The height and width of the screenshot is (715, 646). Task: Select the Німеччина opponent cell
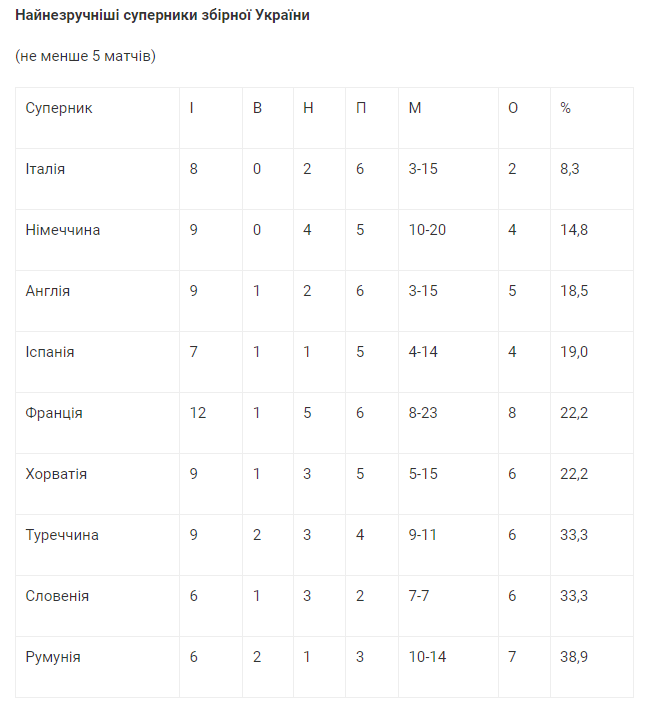63,230
